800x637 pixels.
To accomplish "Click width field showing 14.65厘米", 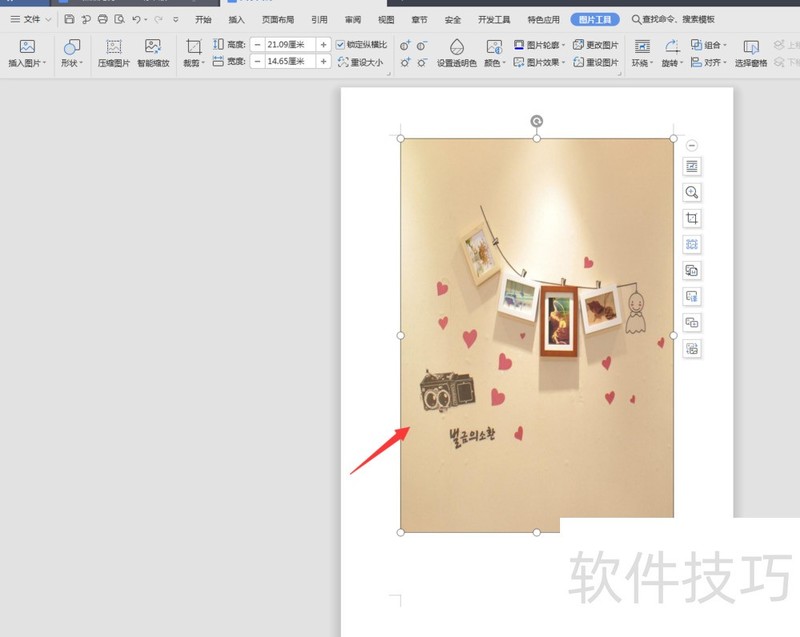I will click(290, 62).
